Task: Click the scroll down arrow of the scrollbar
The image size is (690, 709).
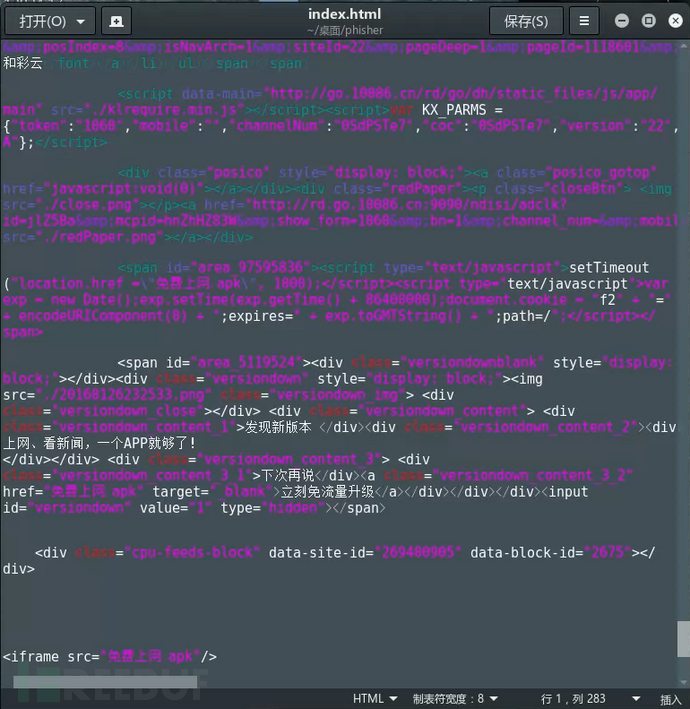Action: click(x=683, y=683)
